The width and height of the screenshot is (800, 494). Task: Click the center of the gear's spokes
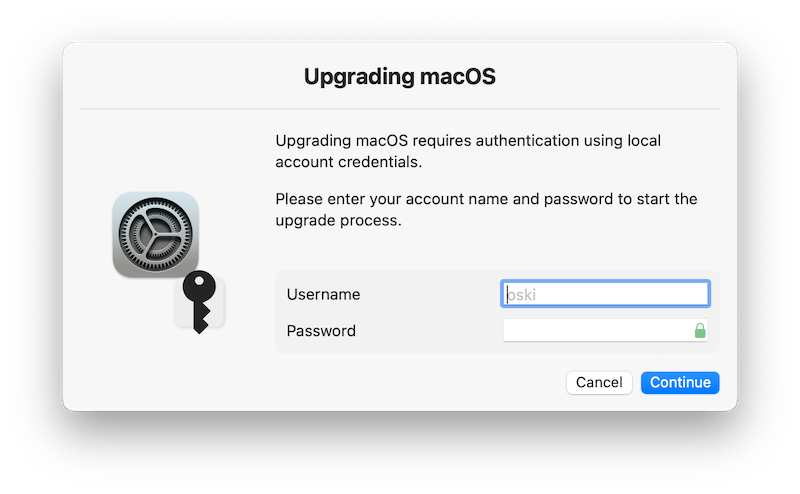[x=155, y=234]
